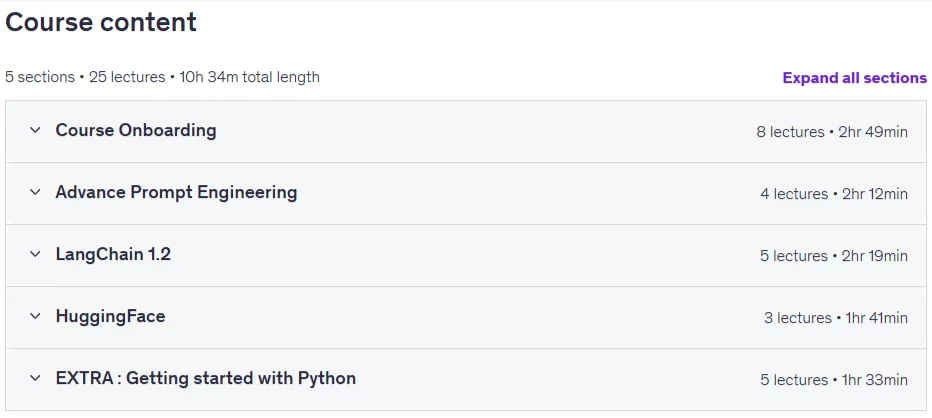Image resolution: width=932 pixels, height=418 pixels.
Task: Click empty area of the HuggingFace row
Action: [464, 318]
